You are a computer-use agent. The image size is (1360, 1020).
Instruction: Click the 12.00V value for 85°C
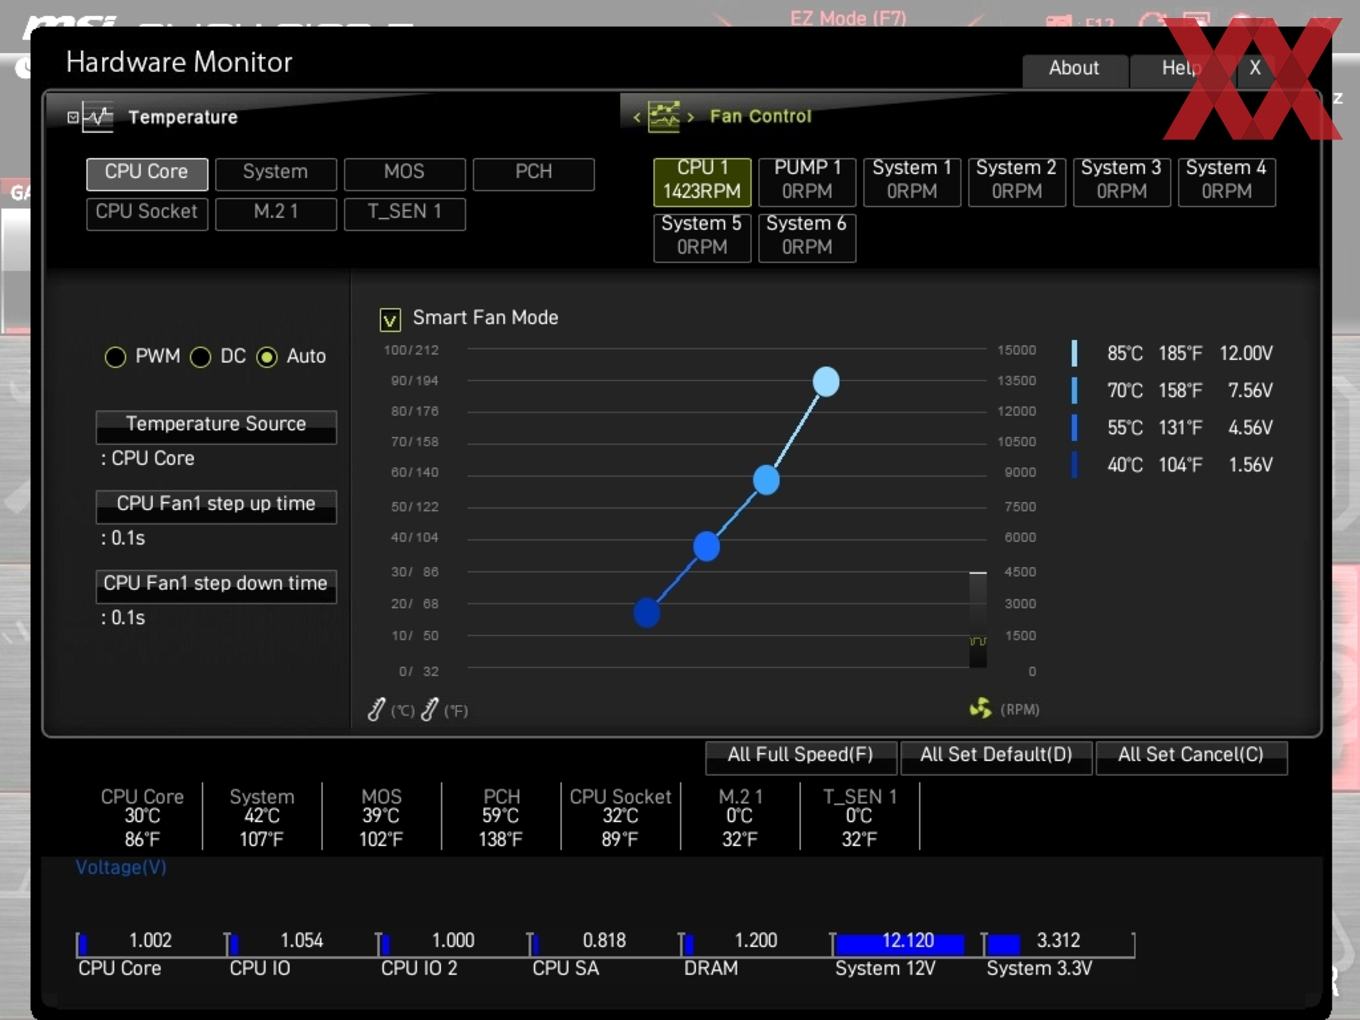tap(1246, 353)
